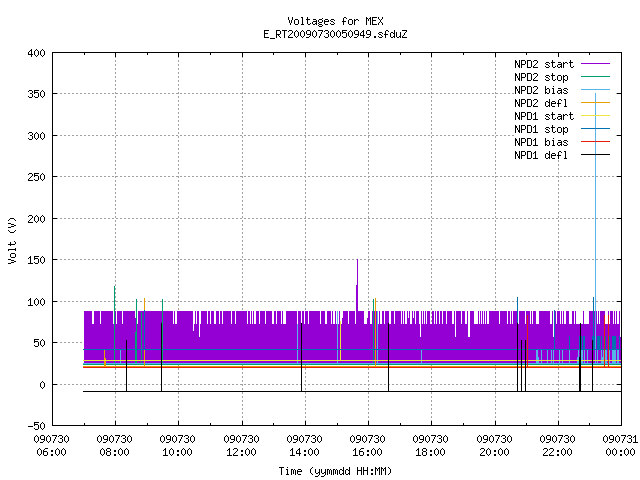
Task: Click the purple NPD2 start legend line
Action: click(x=595, y=64)
